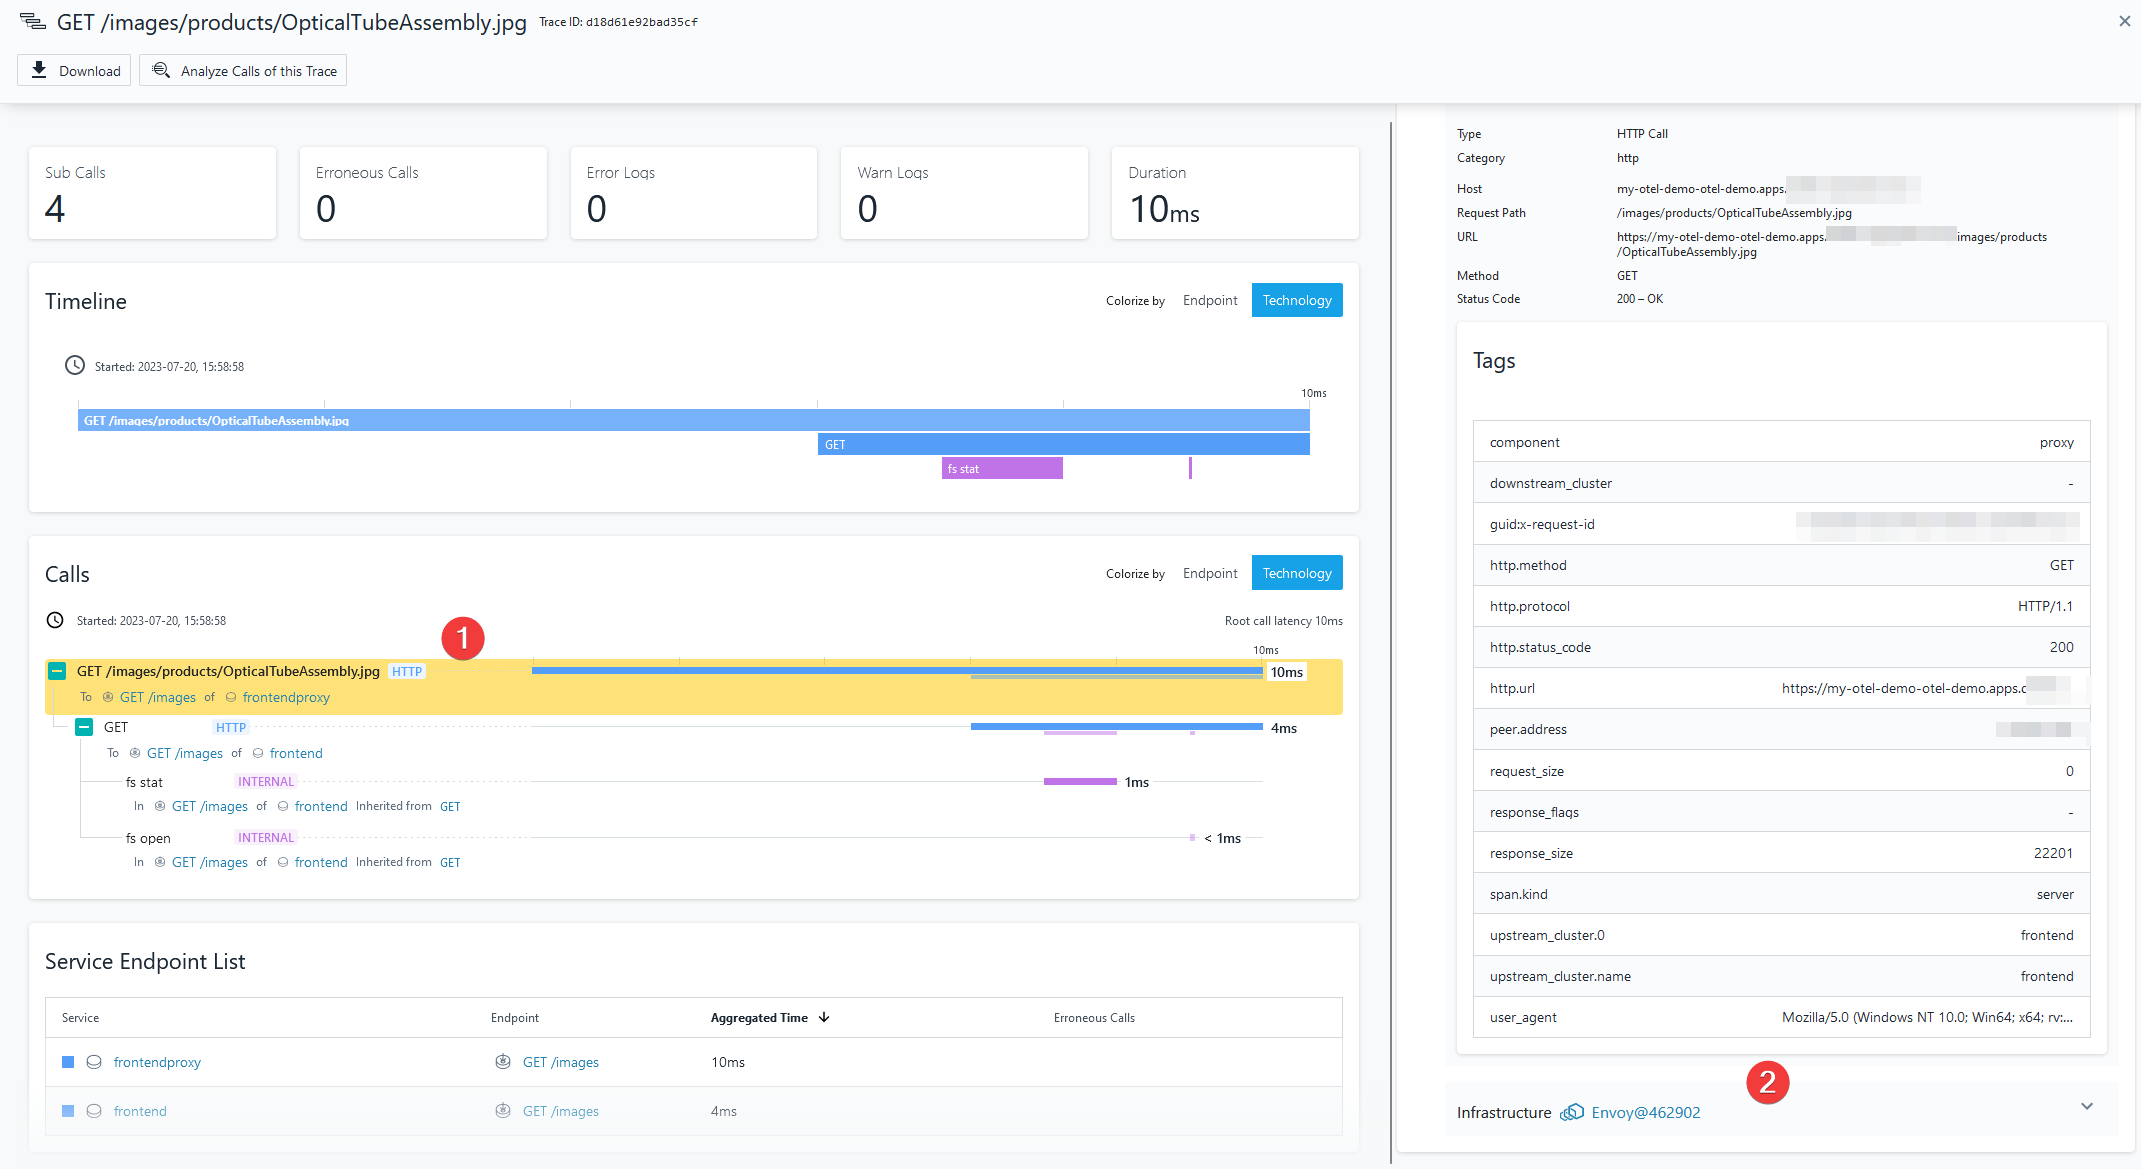Click blue color swatch for frontendproxy row
2141x1169 pixels.
pyautogui.click(x=68, y=1062)
